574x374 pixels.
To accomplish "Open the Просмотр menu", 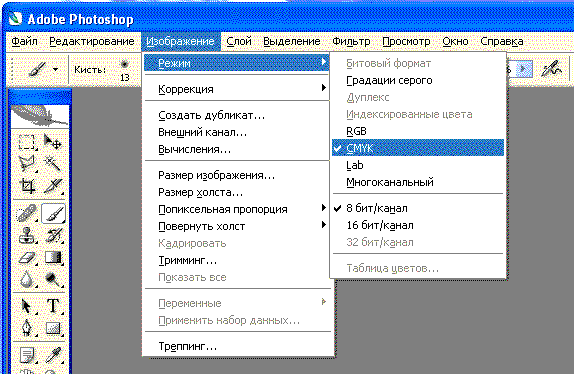I will click(406, 41).
